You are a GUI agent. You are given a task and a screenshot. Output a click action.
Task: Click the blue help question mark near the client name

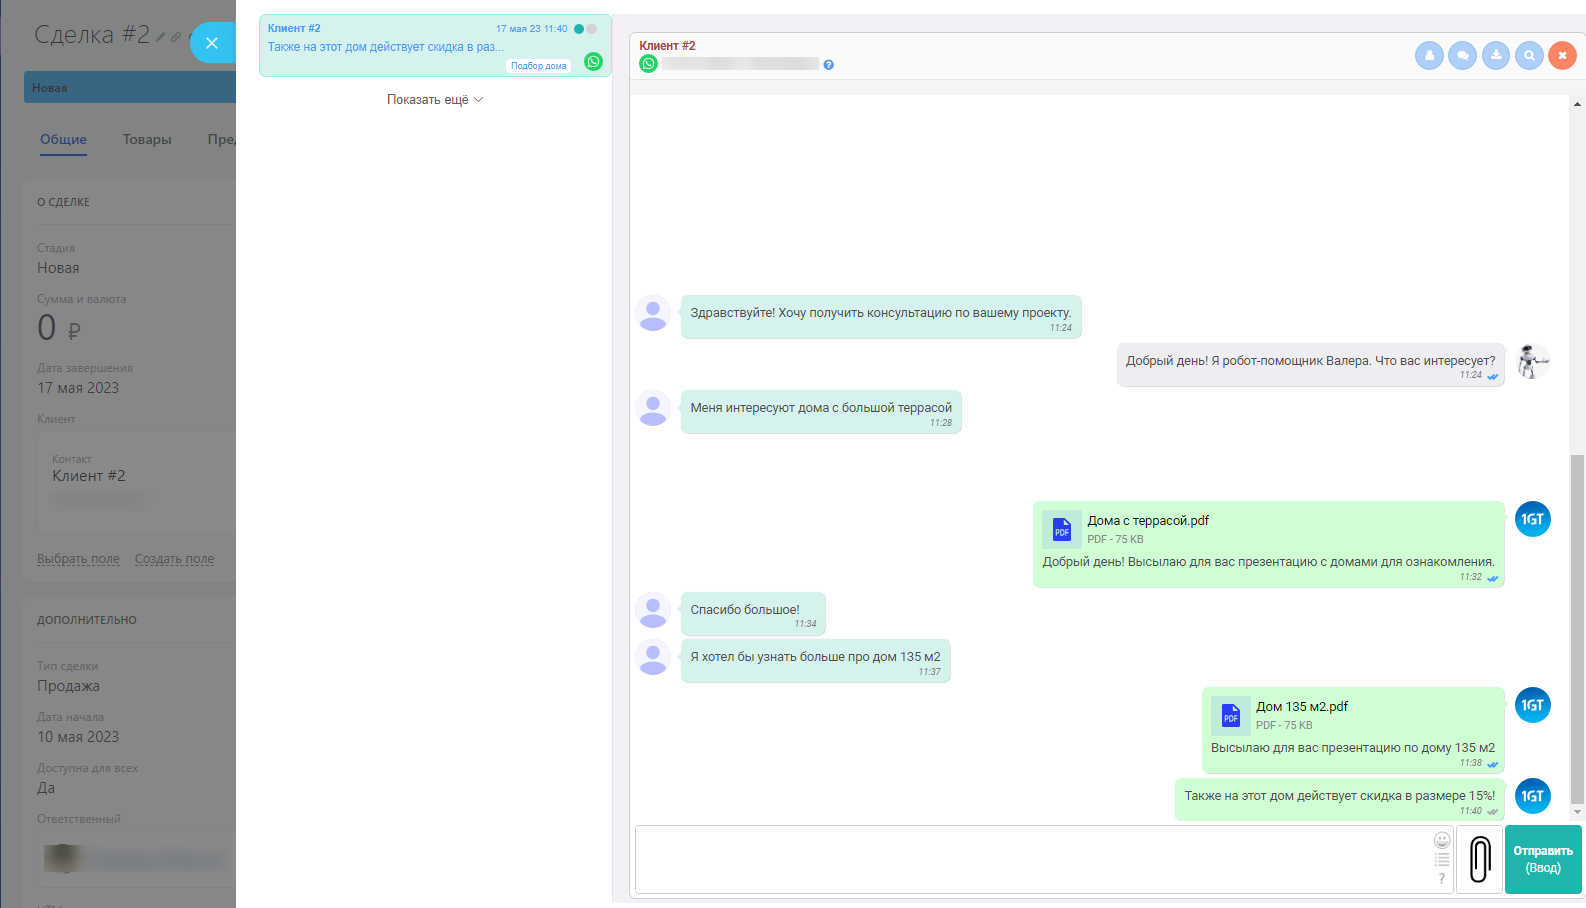coord(828,65)
